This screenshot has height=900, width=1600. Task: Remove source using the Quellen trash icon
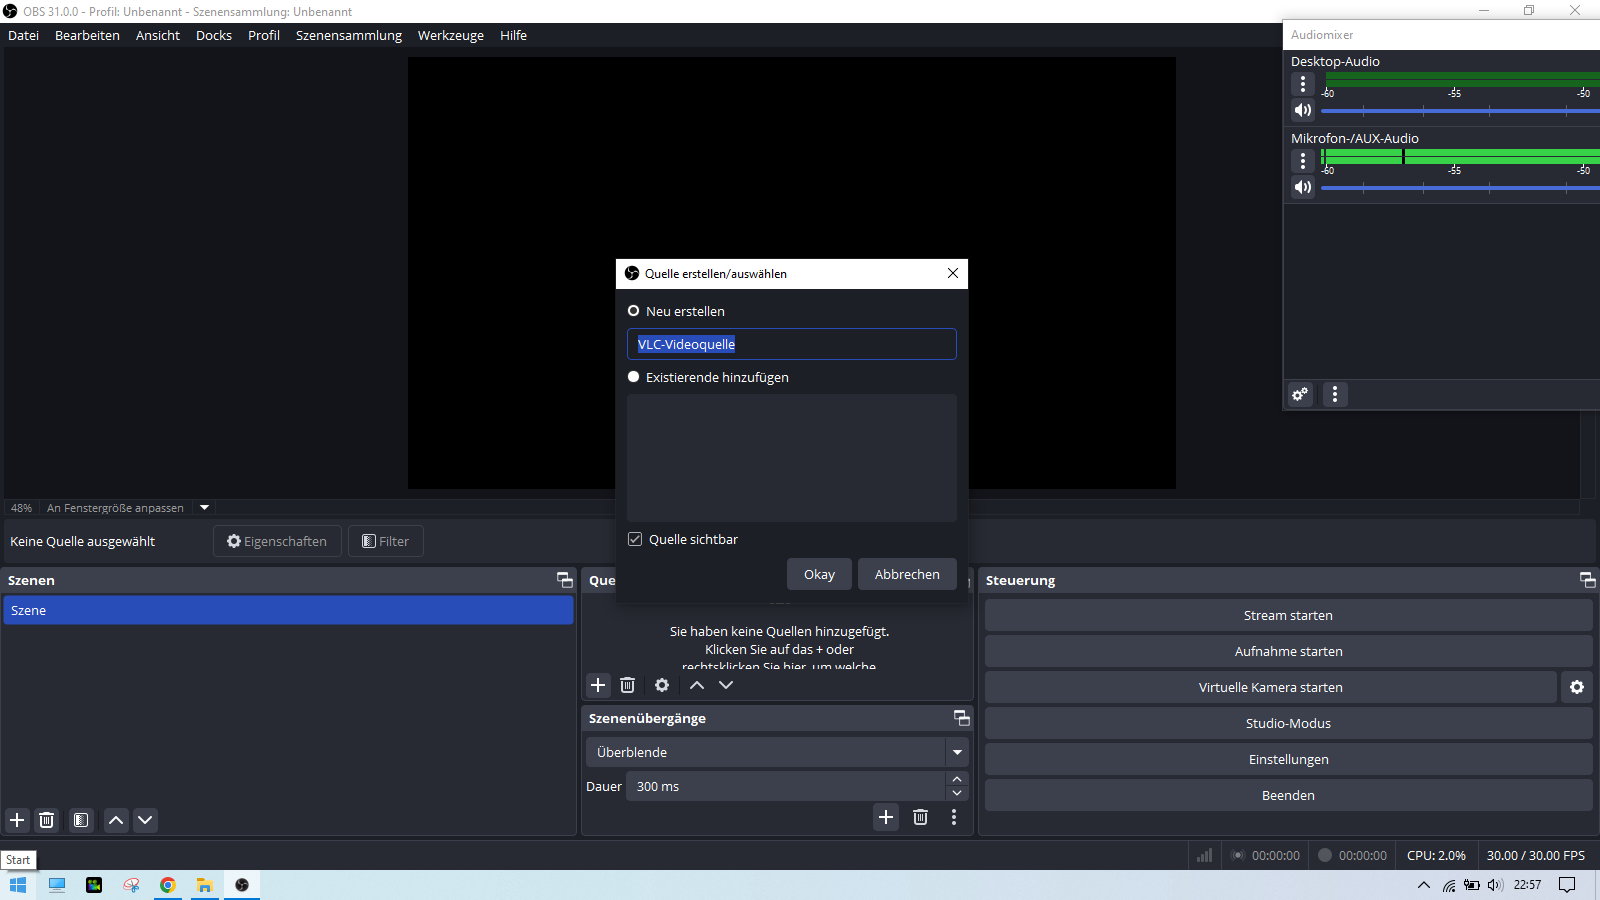coord(627,685)
